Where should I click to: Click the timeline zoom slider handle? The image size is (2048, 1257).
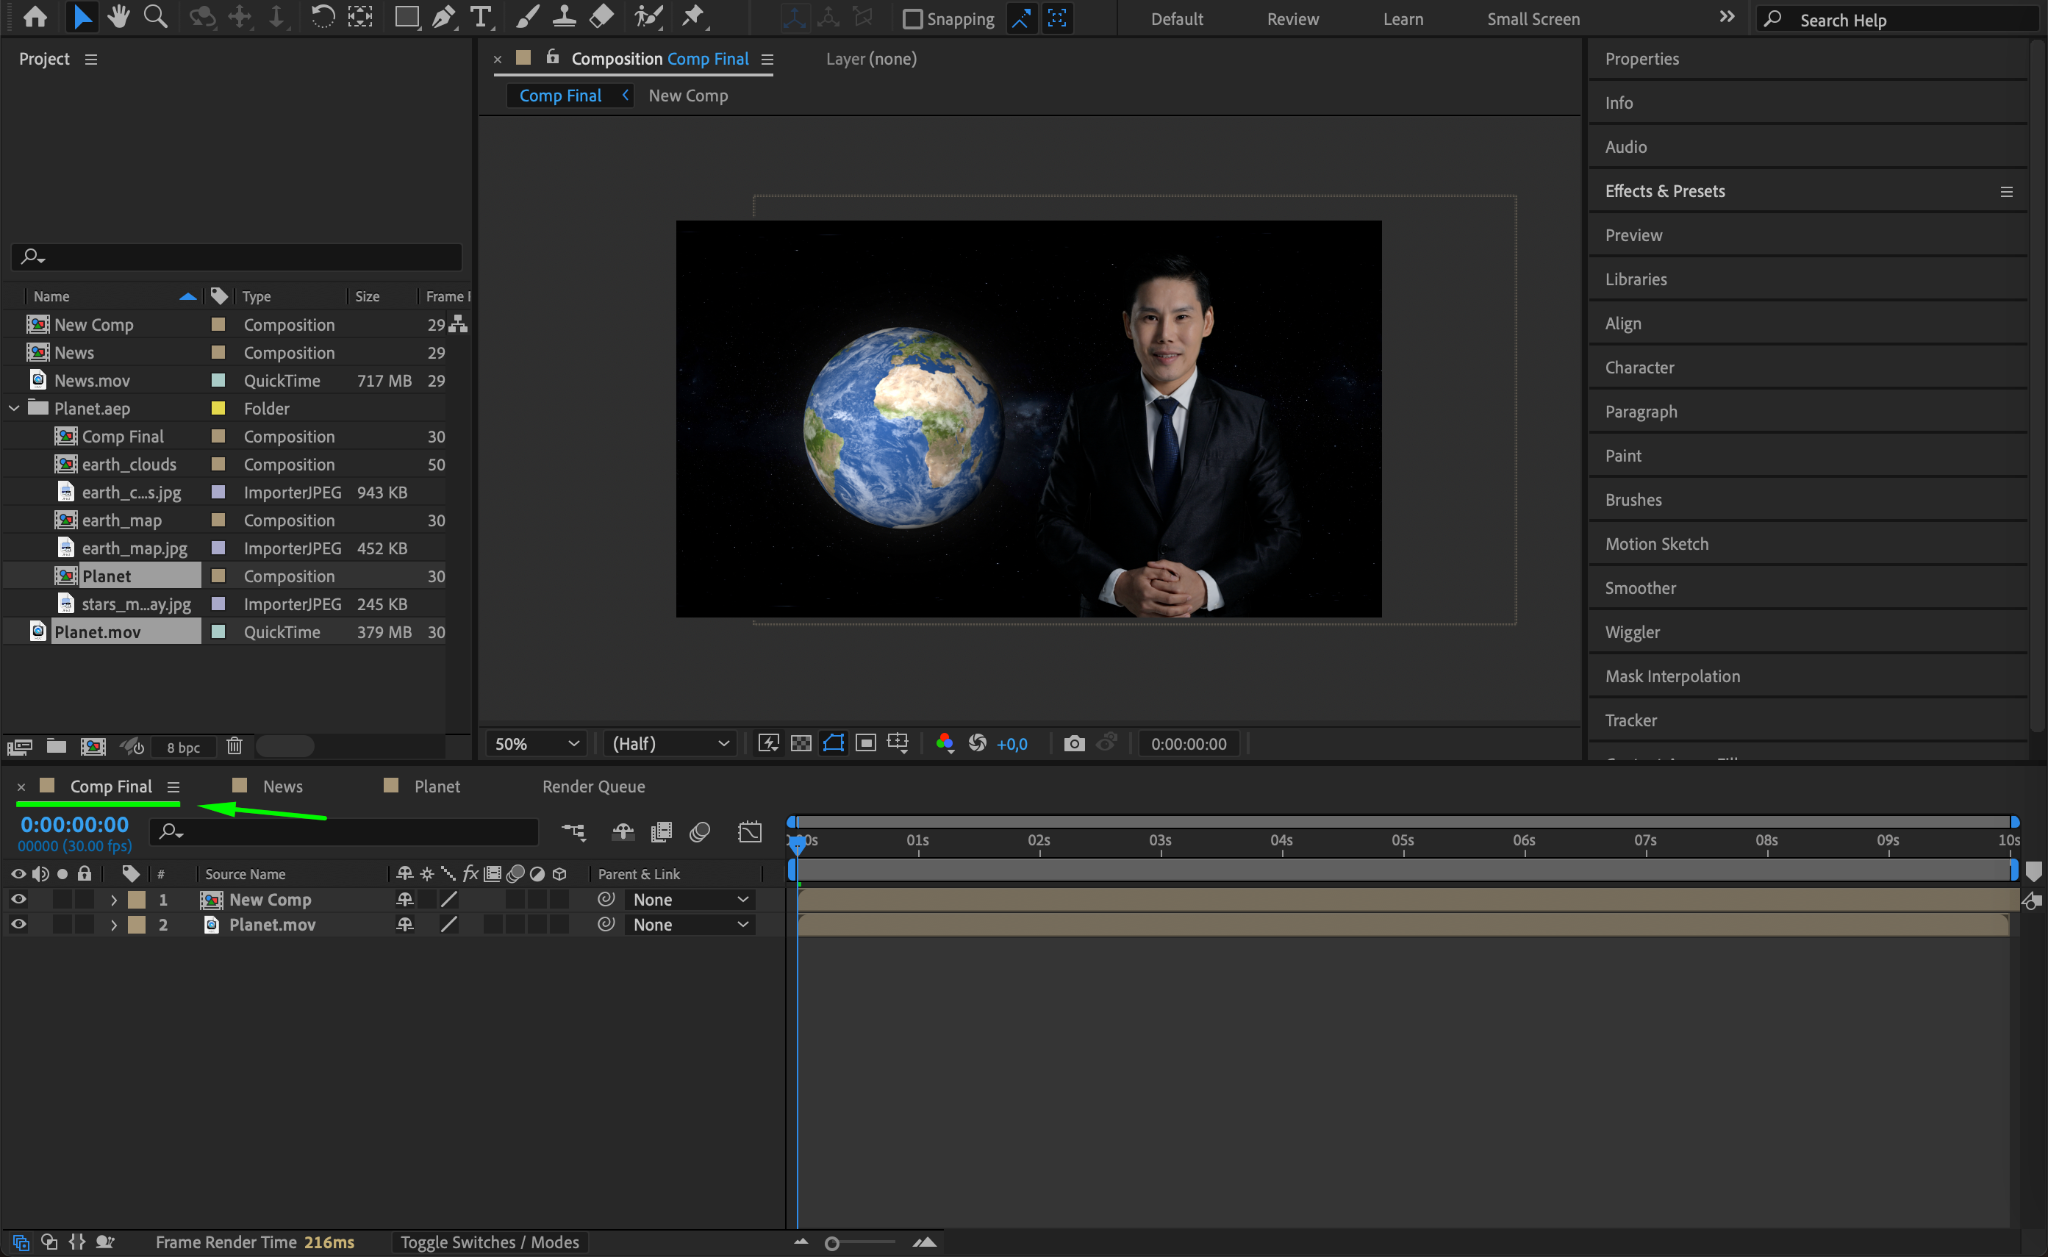point(831,1243)
